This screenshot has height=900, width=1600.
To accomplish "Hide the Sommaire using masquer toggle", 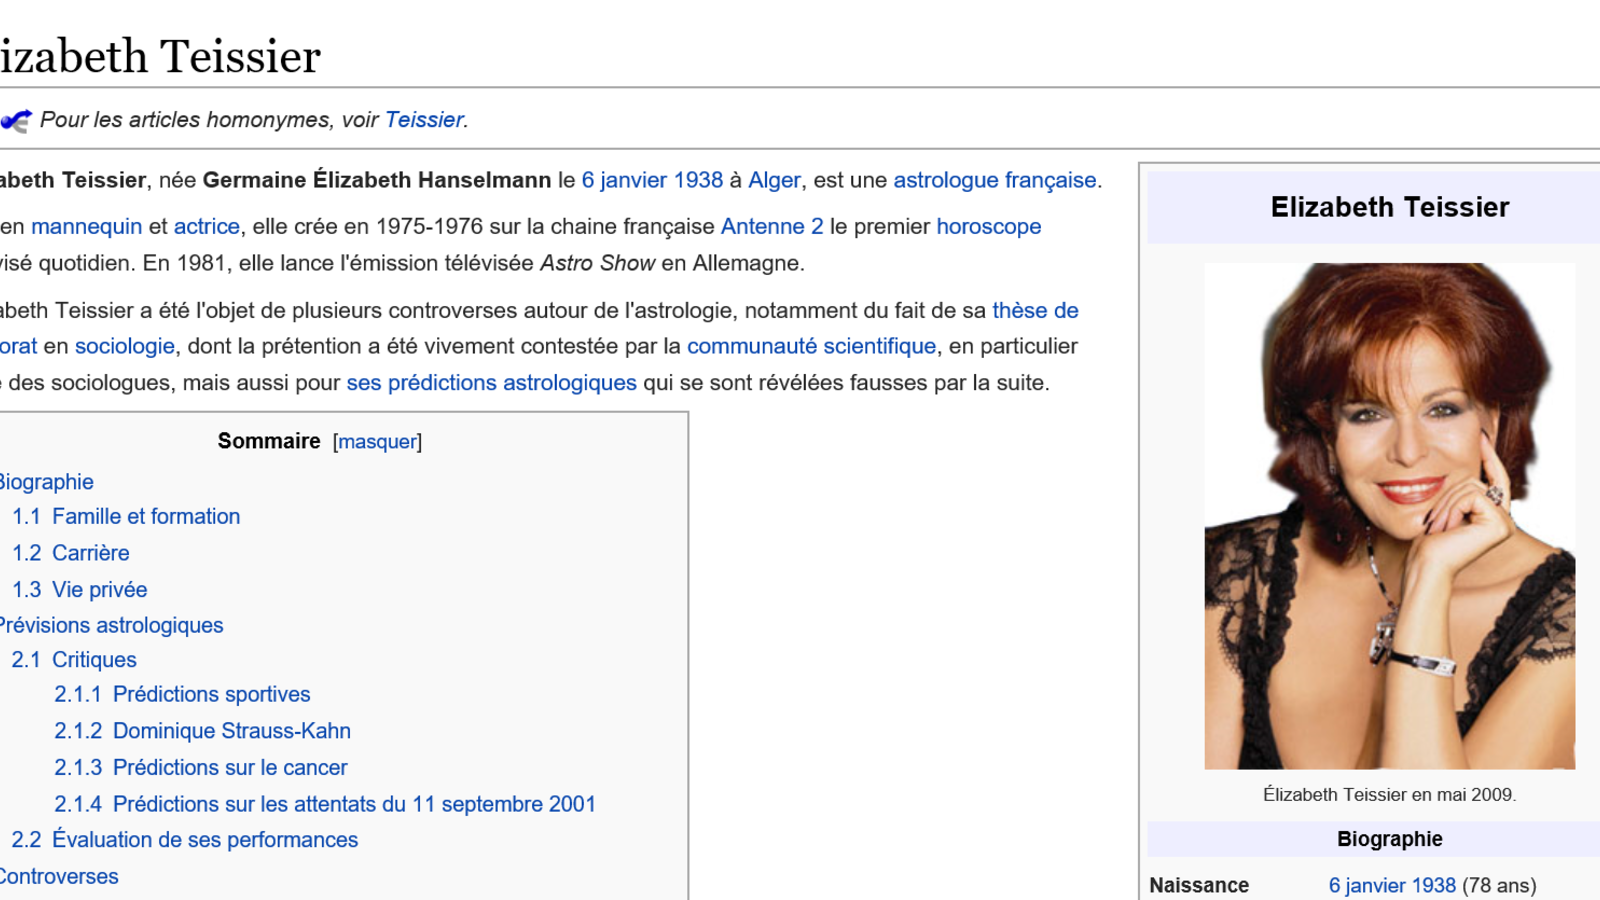I will 377,442.
